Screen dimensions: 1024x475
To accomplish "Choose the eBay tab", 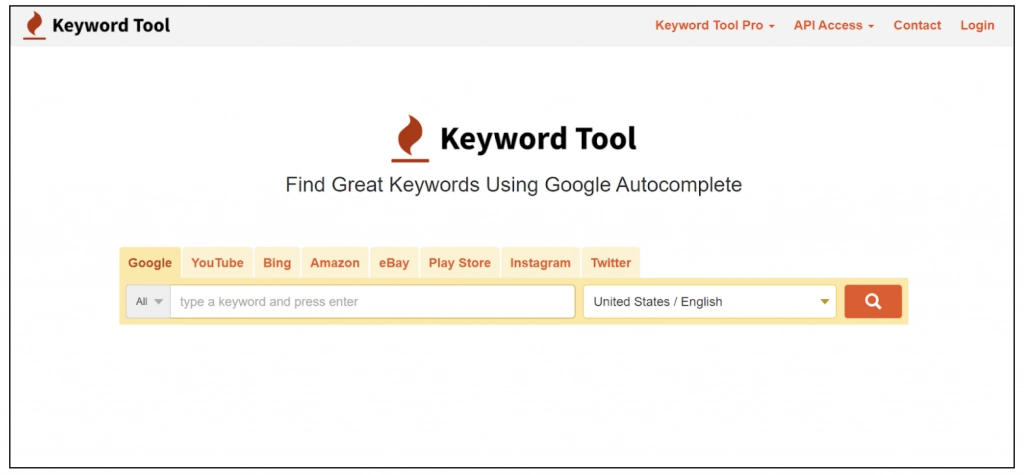I will pos(394,263).
